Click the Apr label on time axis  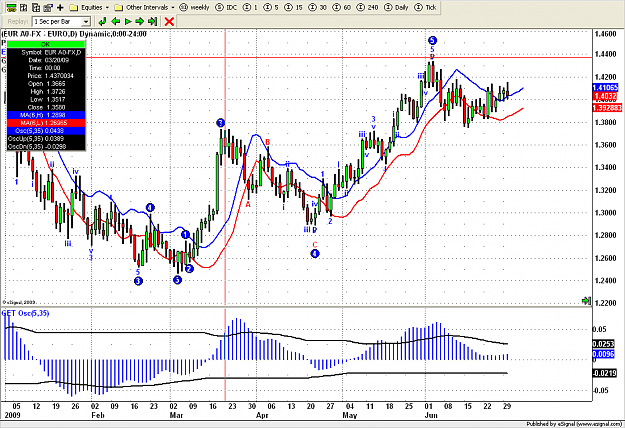[262, 415]
